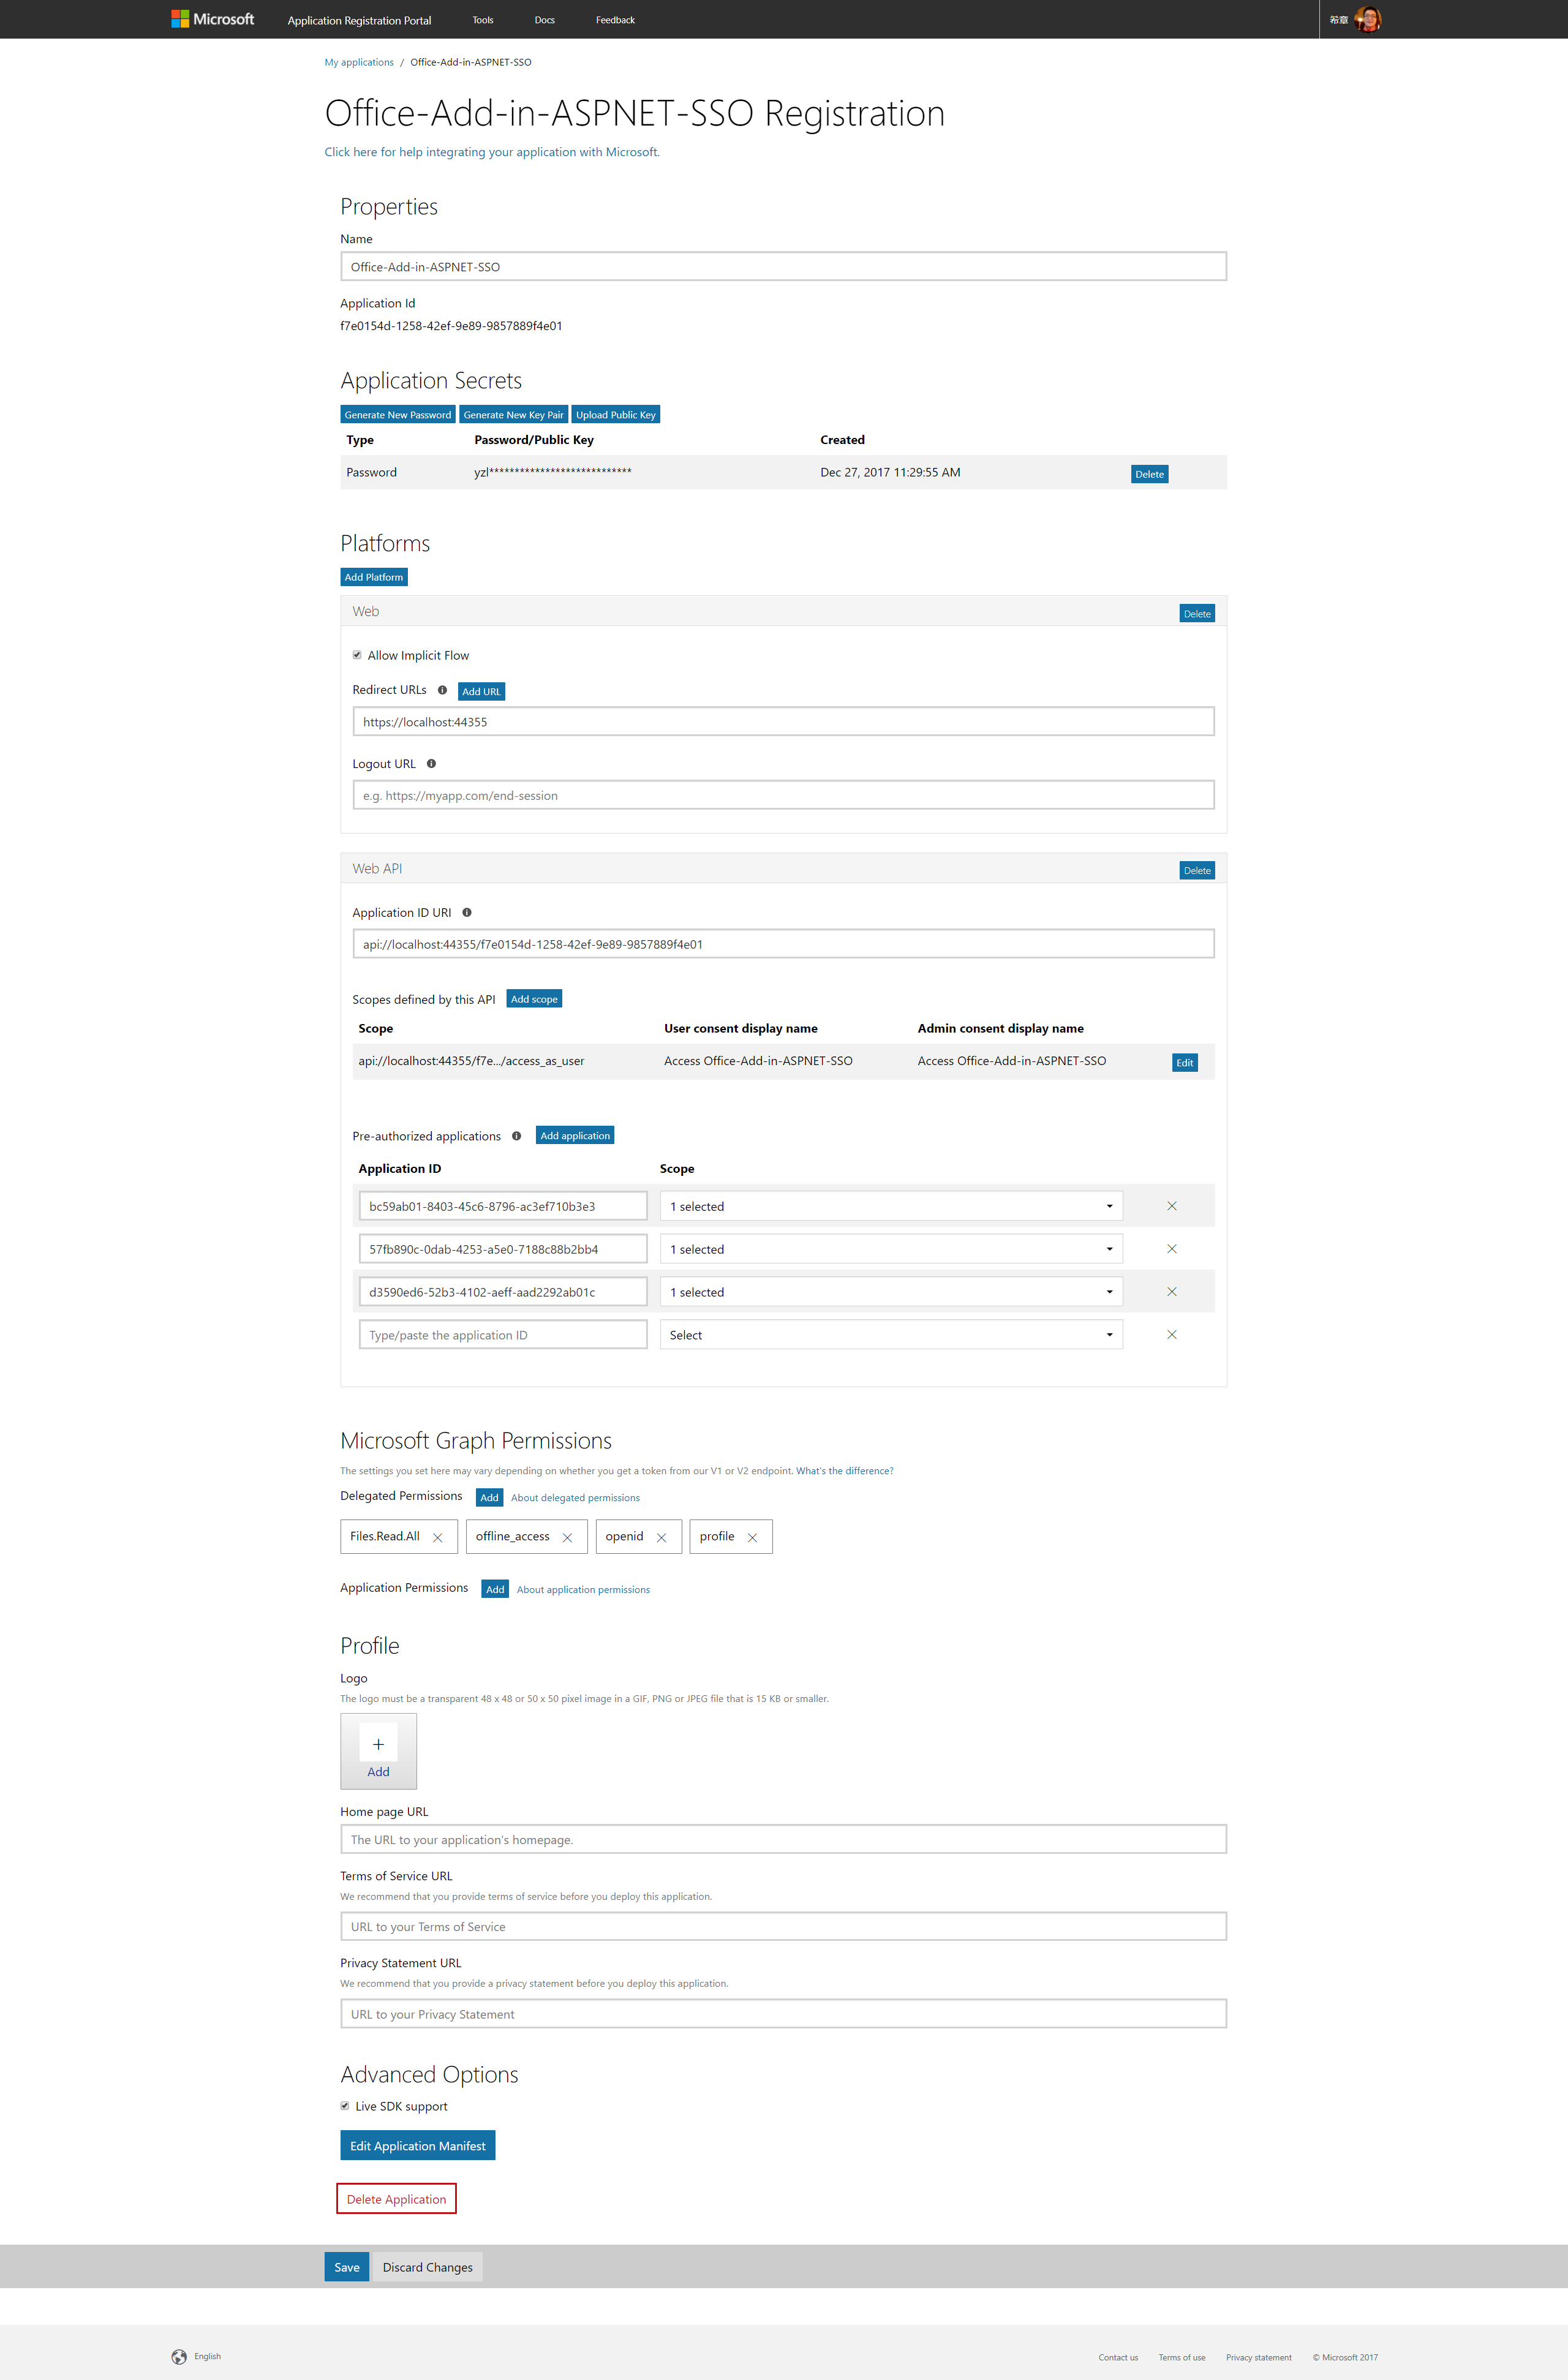Toggle the Allow Implicit Flow checkbox
The image size is (1568, 2380).
357,656
